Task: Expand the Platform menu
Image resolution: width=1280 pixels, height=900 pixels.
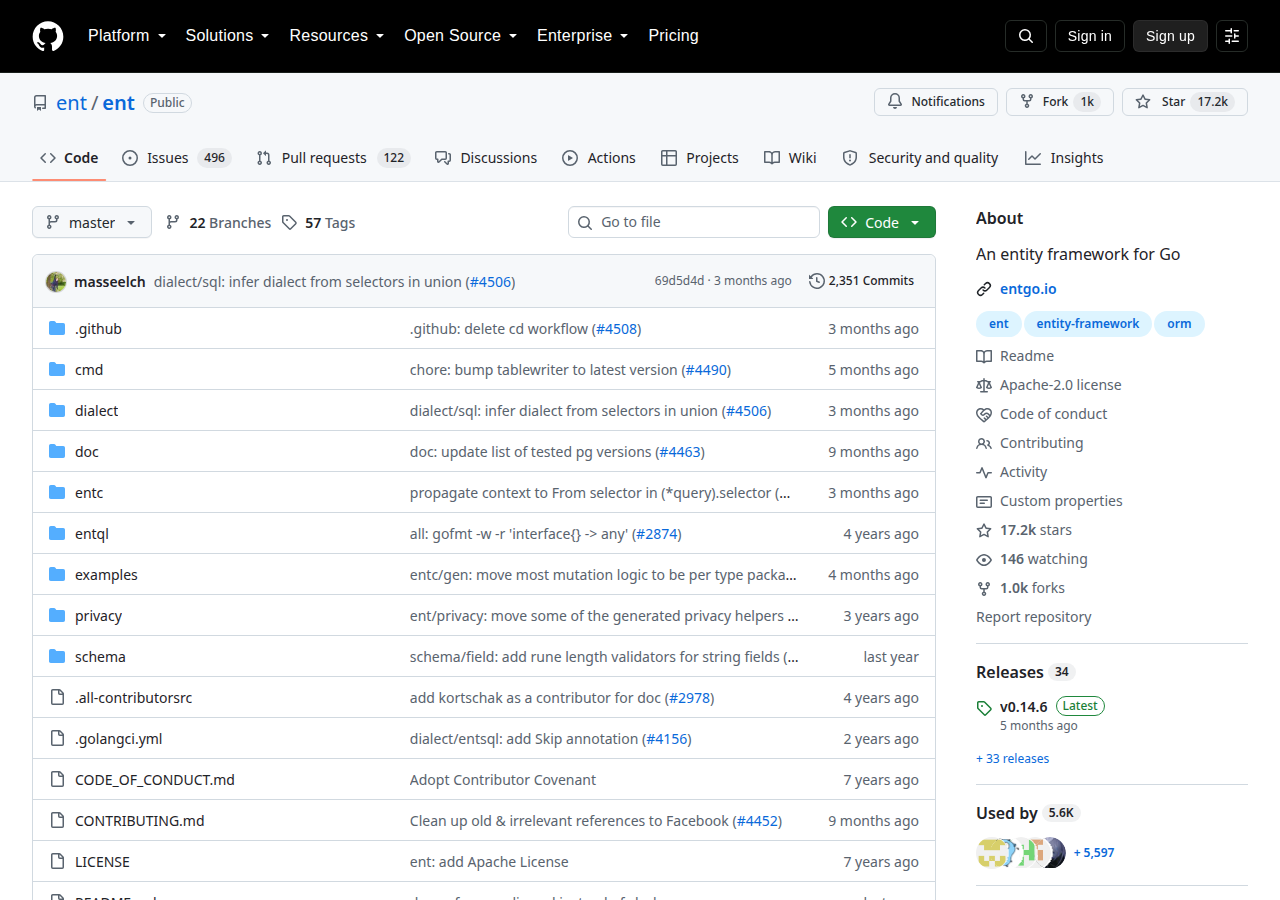Action: point(126,36)
